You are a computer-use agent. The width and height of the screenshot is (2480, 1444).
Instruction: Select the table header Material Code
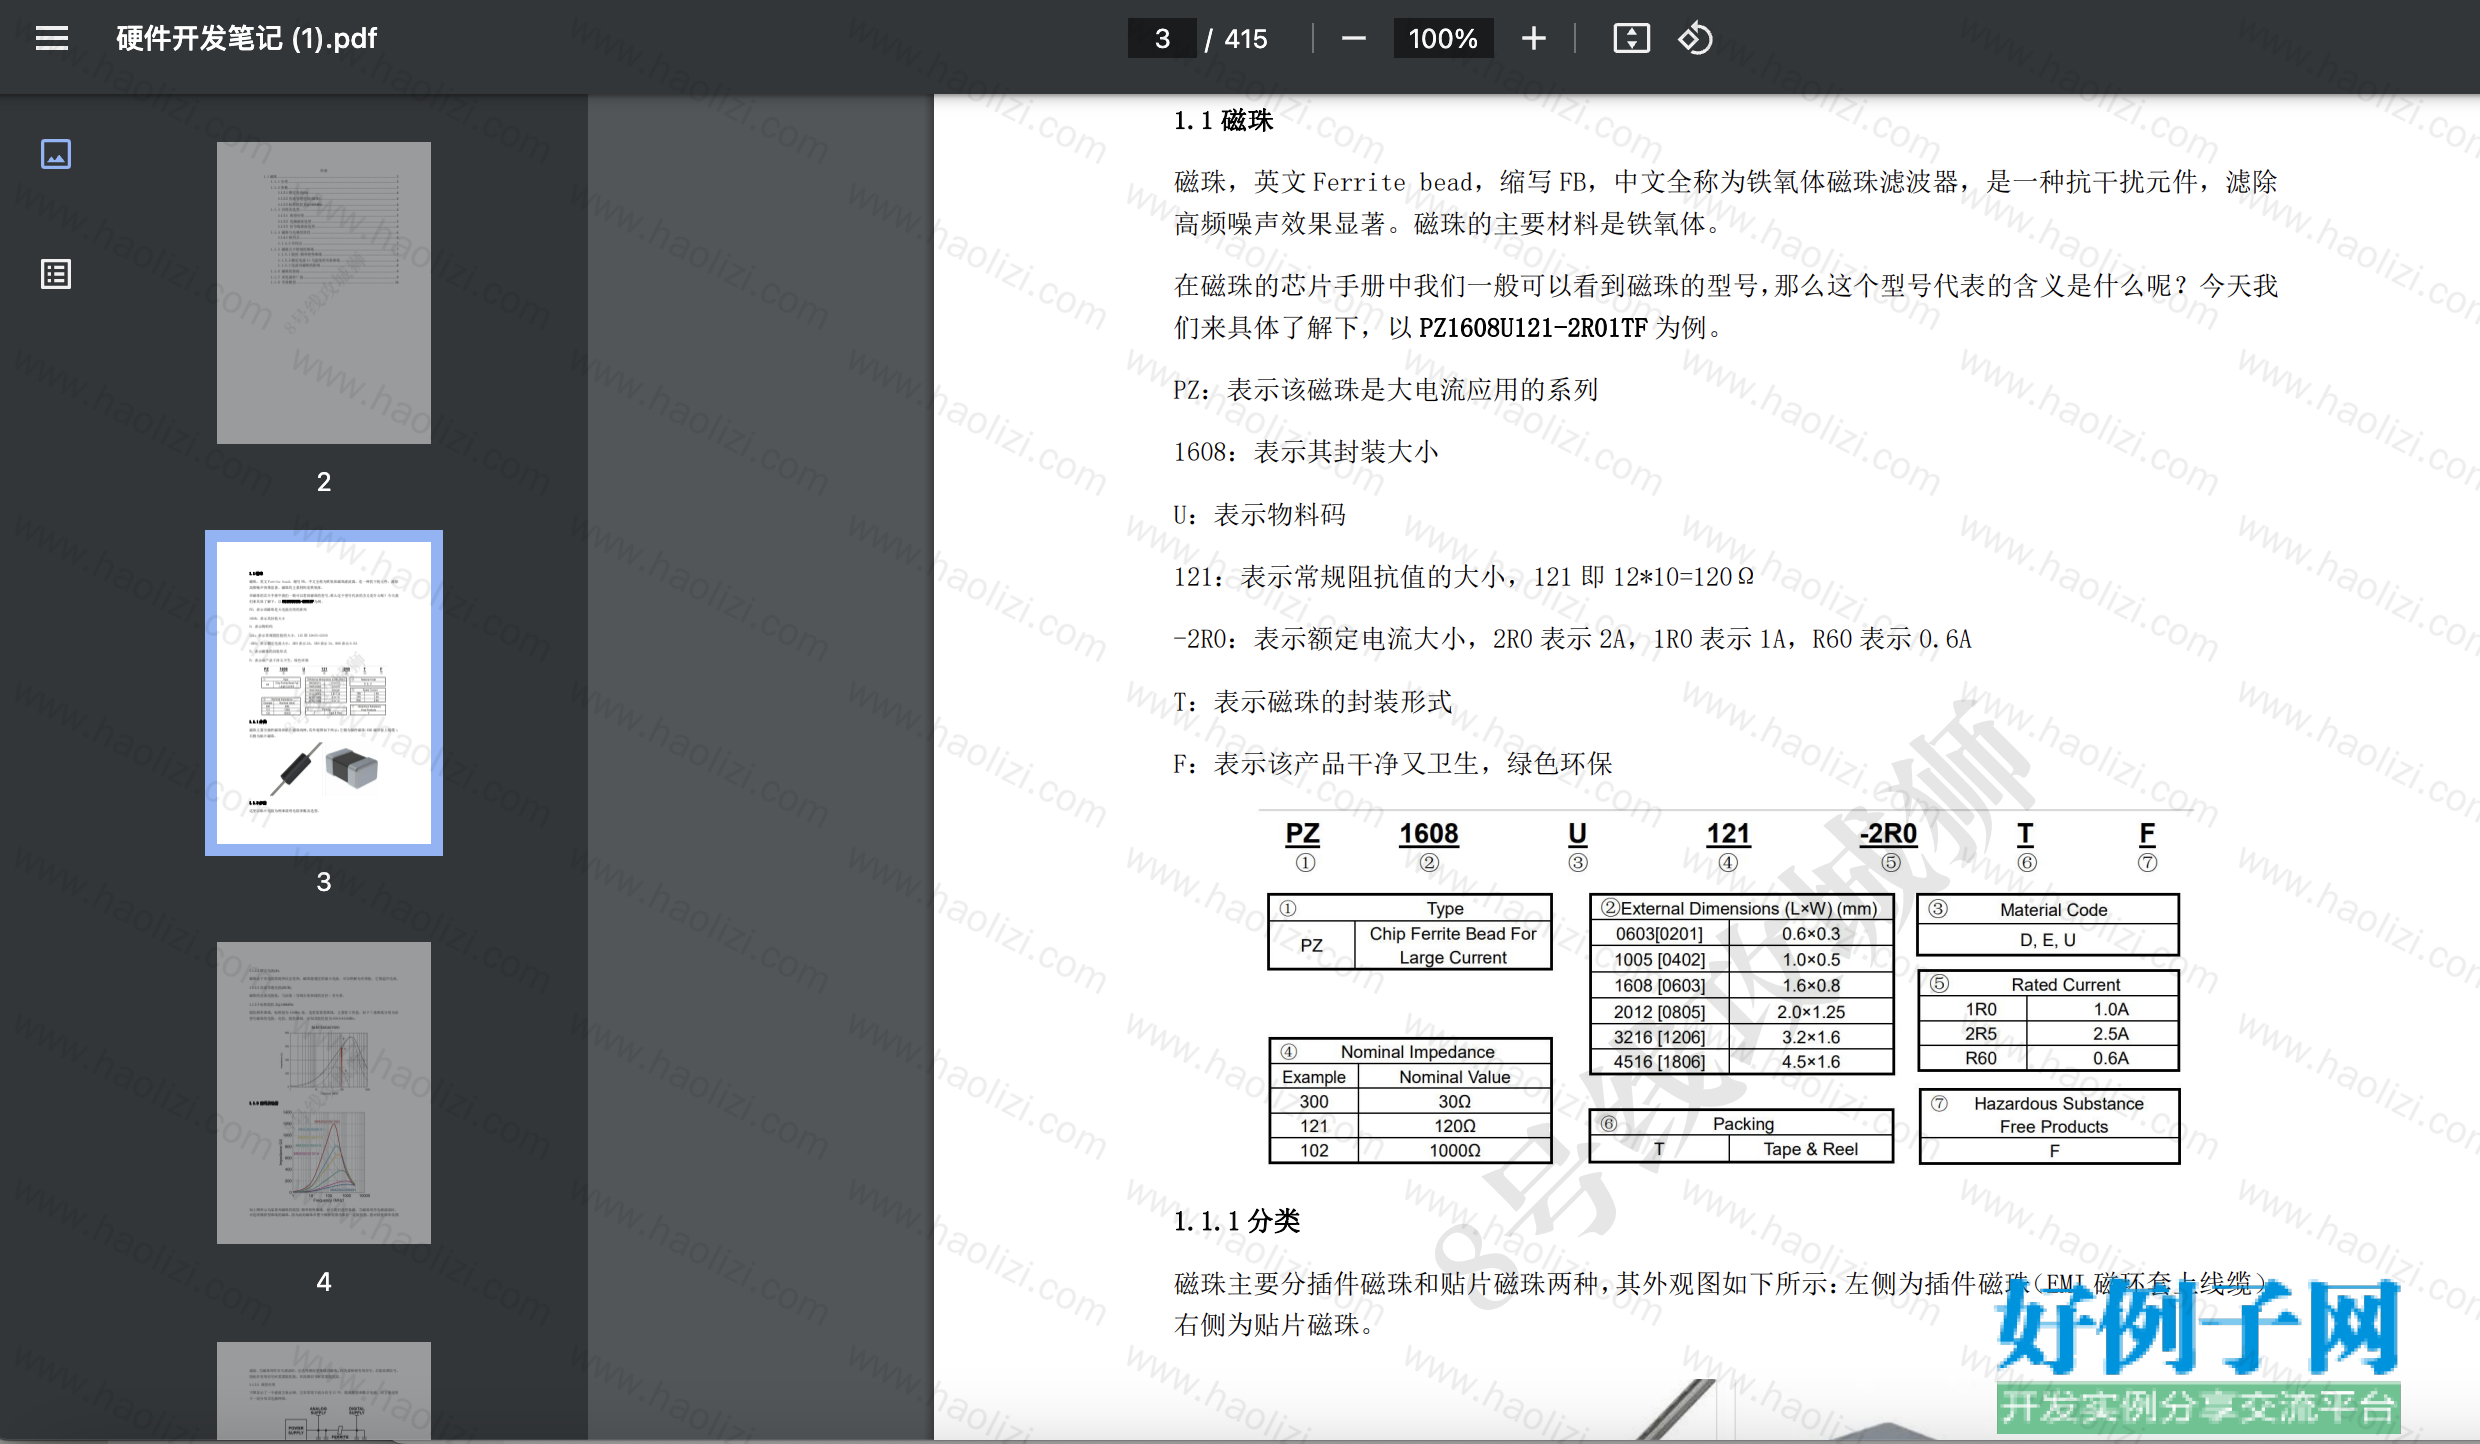pos(2053,910)
